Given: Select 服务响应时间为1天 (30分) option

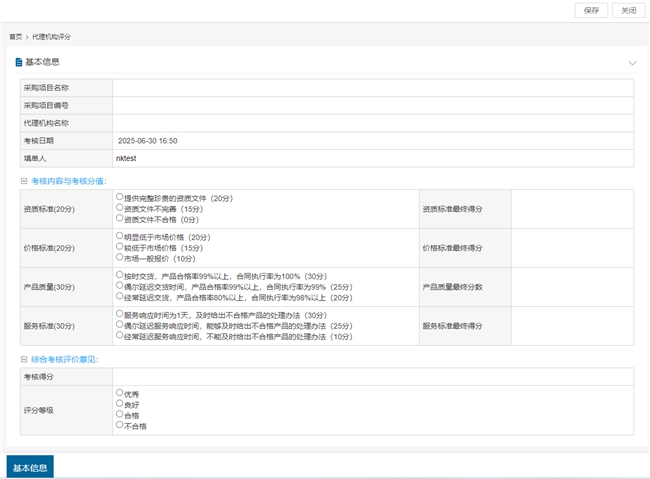Looking at the screenshot, I should click(x=120, y=315).
